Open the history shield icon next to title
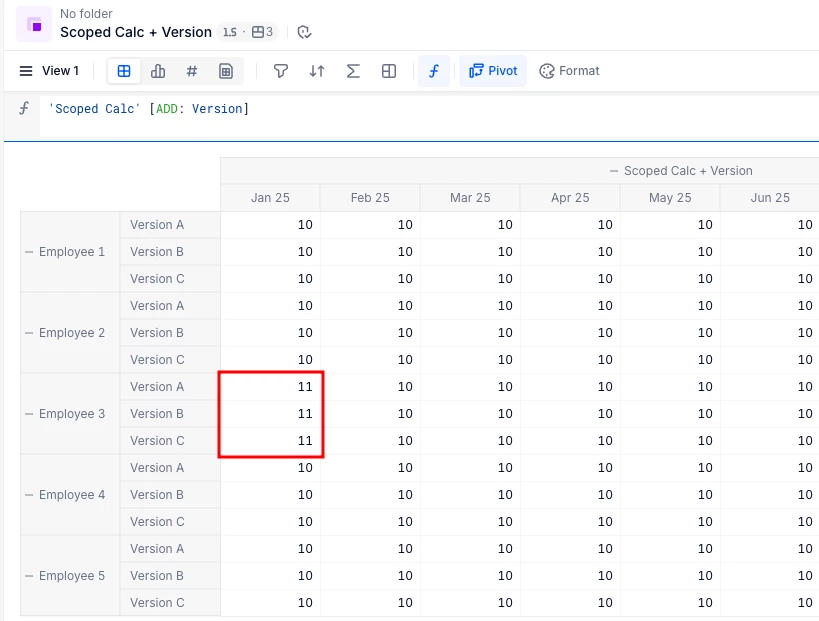This screenshot has height=621, width=819. click(x=304, y=32)
